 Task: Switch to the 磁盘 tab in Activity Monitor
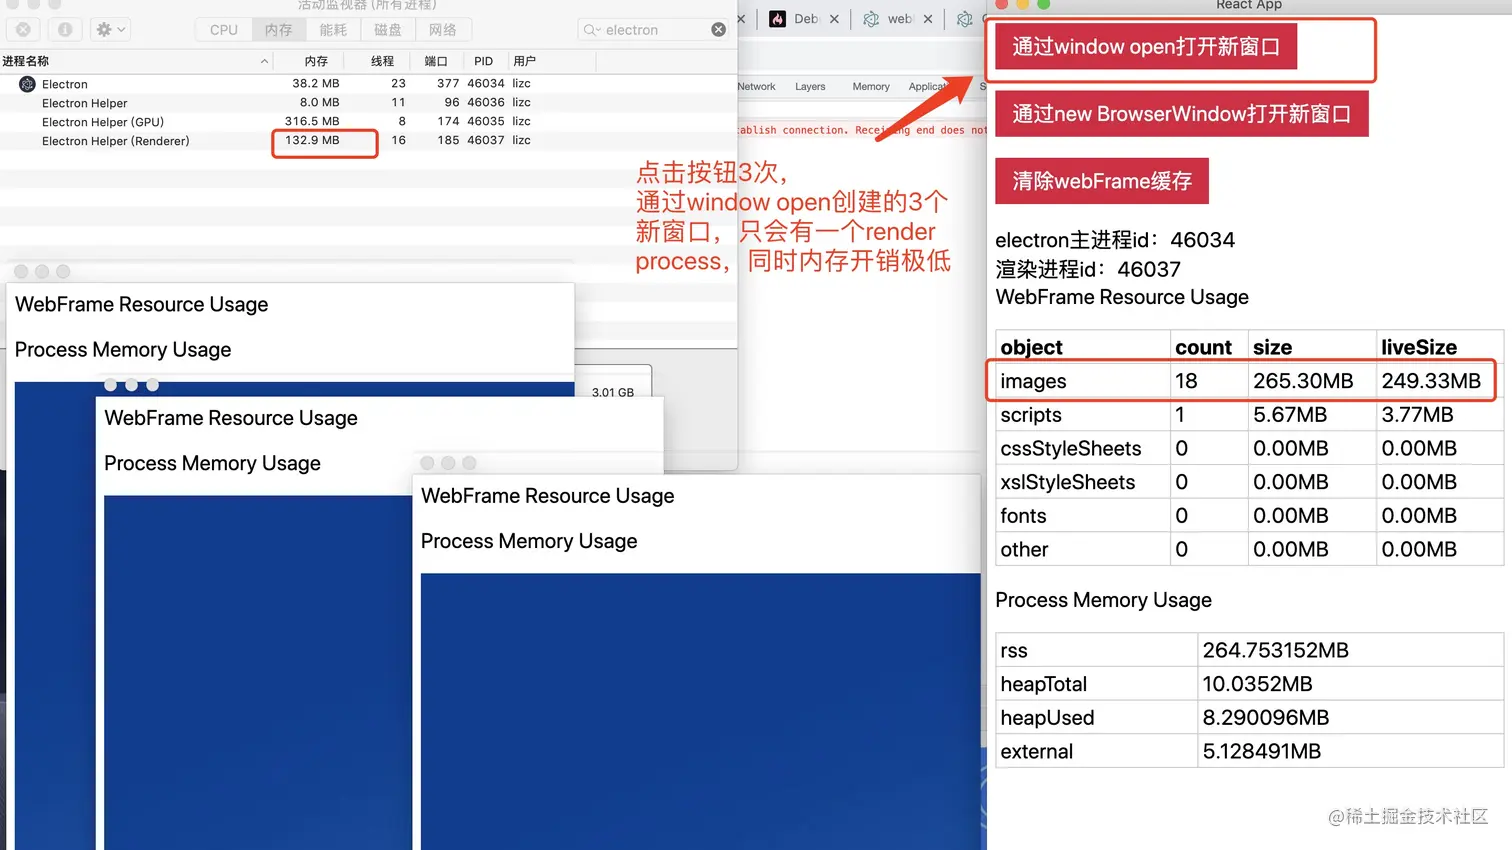coord(388,29)
